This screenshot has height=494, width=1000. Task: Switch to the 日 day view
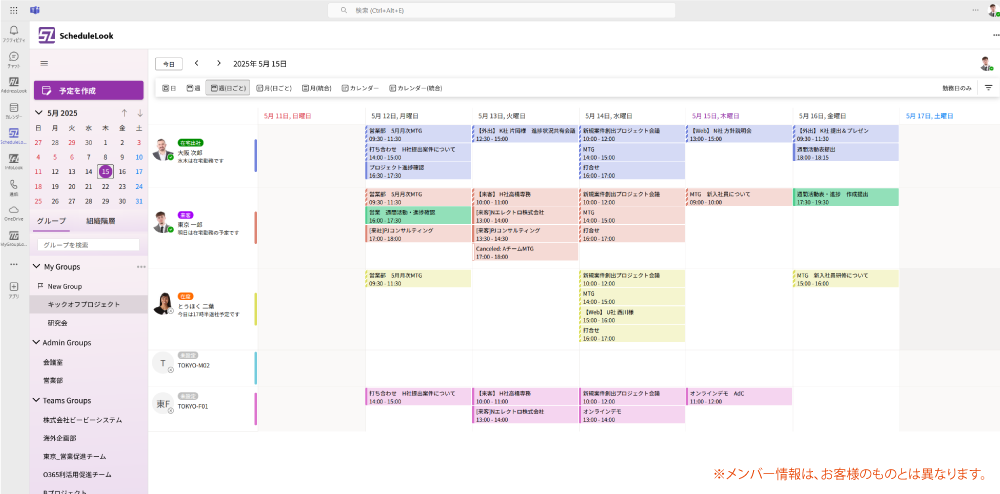169,88
